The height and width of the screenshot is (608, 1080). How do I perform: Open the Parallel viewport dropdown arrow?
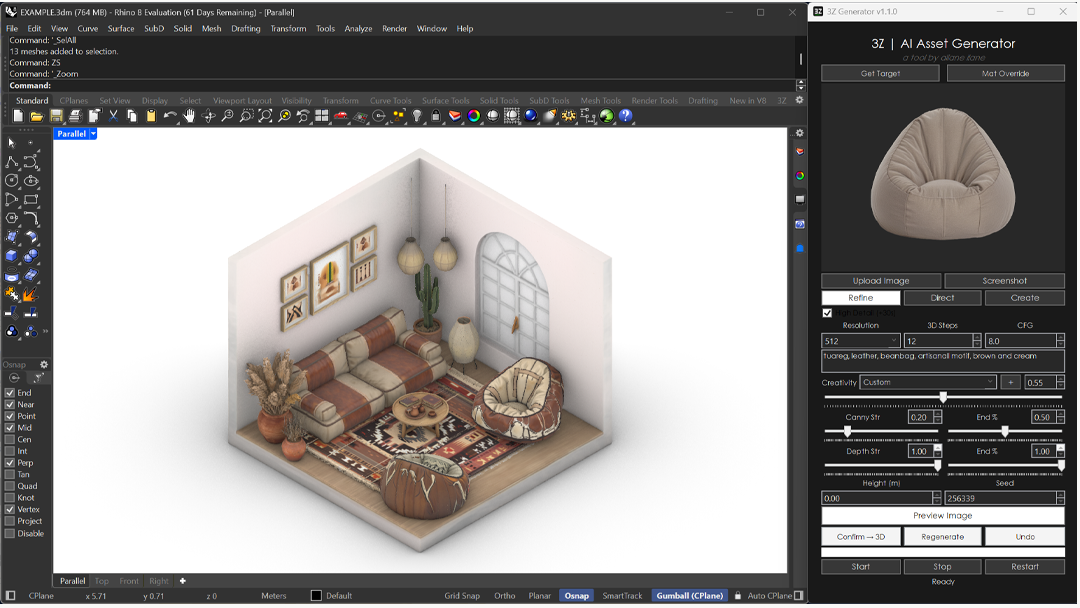(x=93, y=134)
